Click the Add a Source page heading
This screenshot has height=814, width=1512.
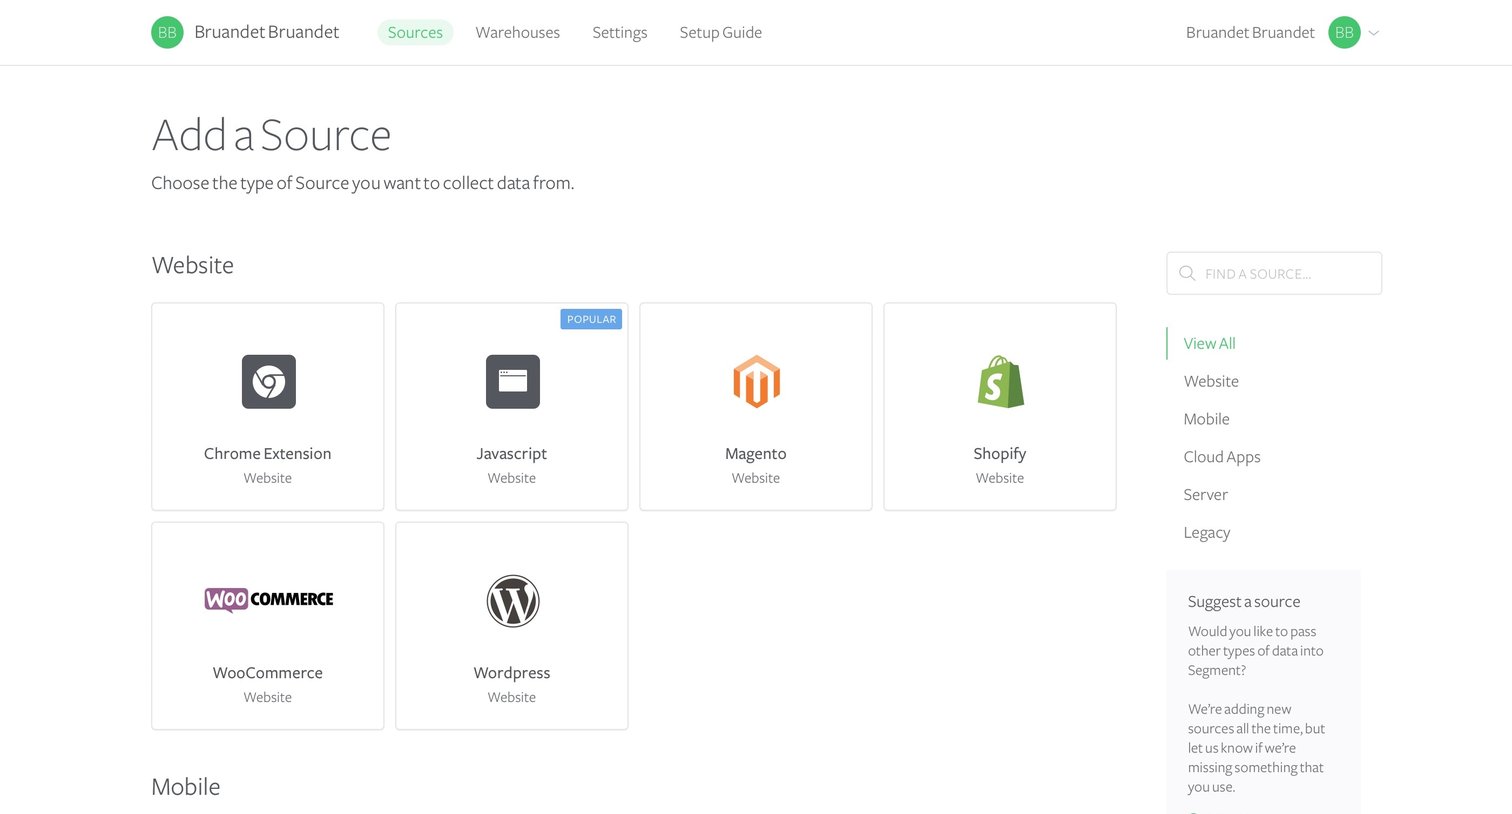point(271,135)
